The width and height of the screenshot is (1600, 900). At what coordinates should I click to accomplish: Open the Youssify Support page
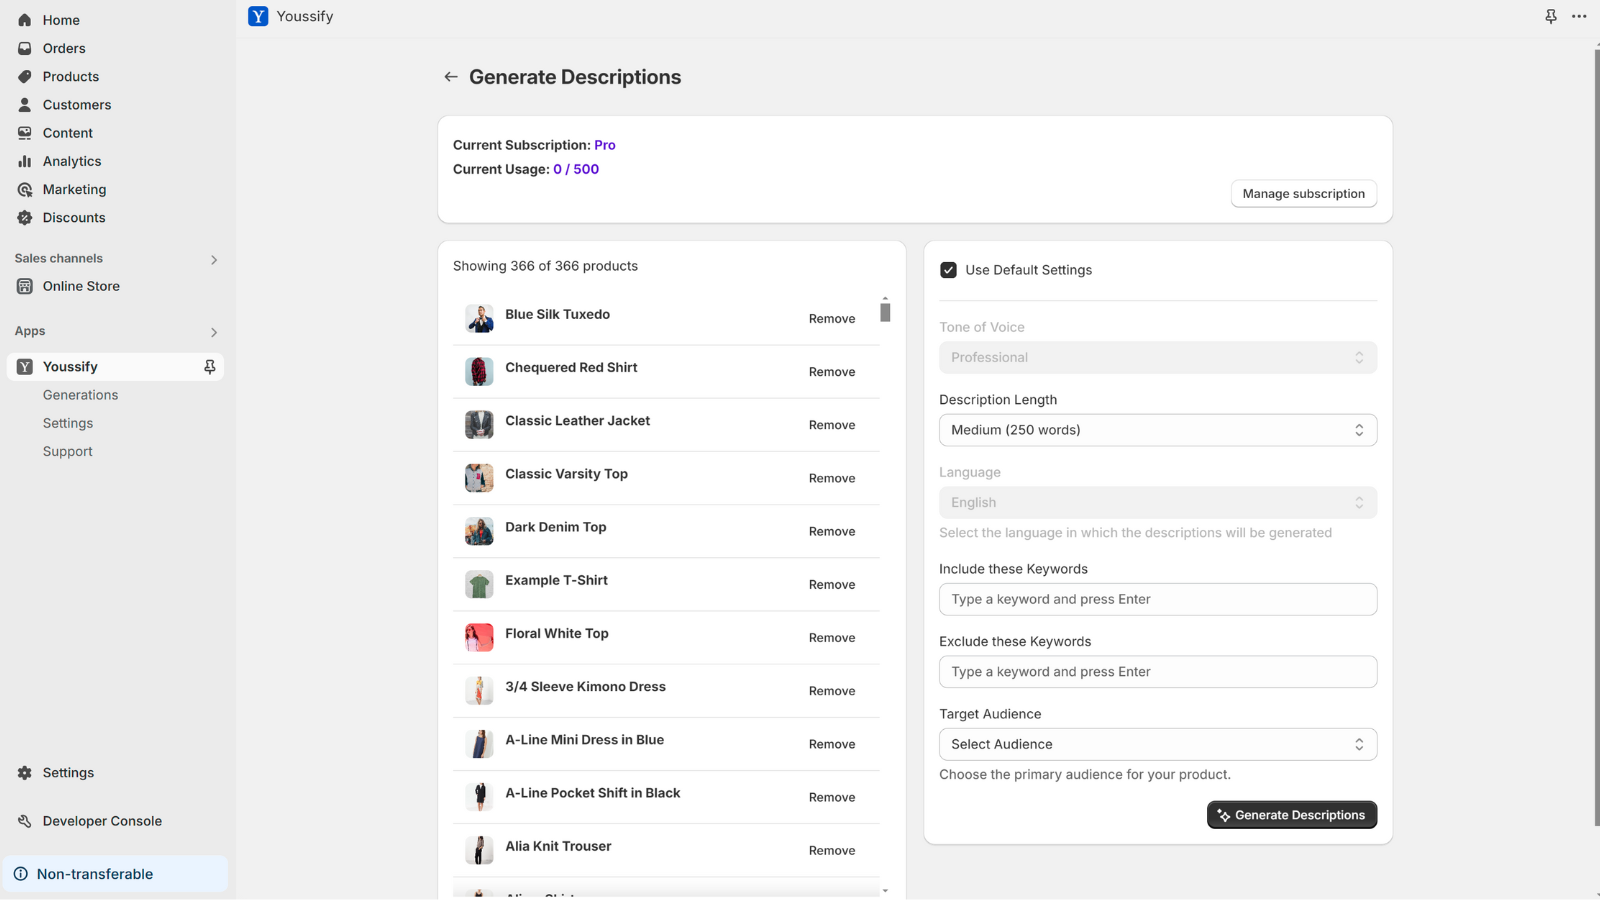[x=67, y=451]
